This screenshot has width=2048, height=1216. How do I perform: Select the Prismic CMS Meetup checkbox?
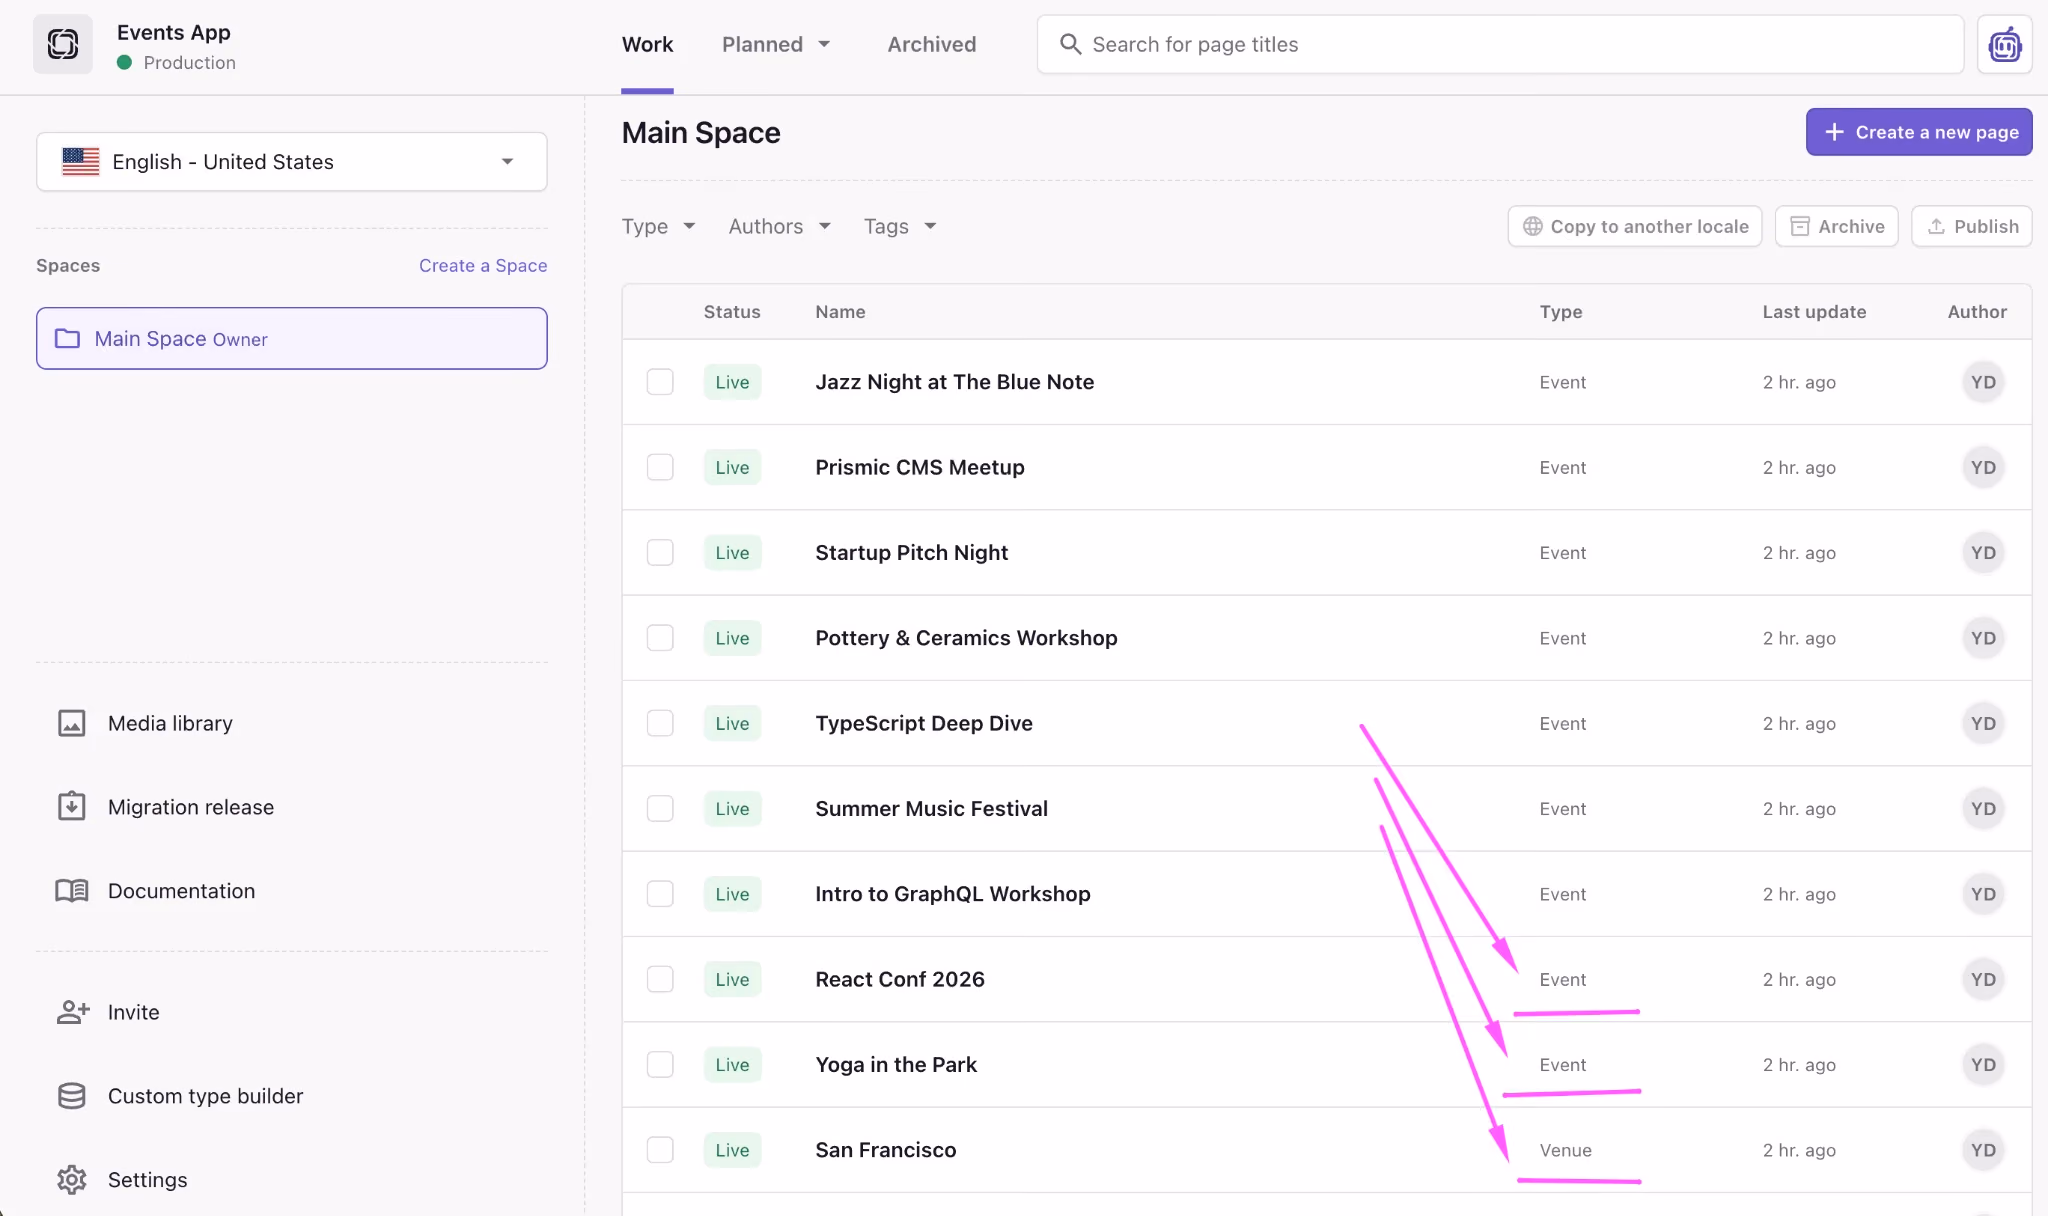[660, 467]
